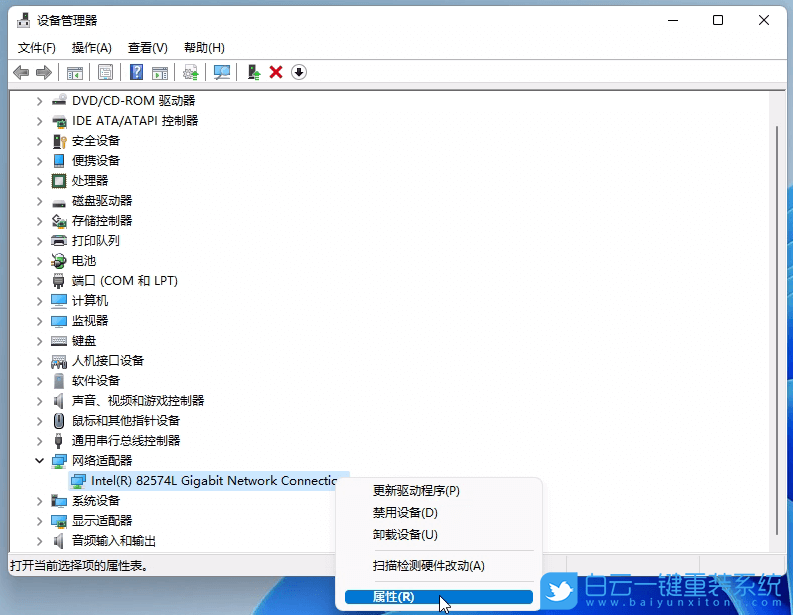Click status bar text 打开当前选择项的属性表。
Image resolution: width=793 pixels, height=615 pixels.
coord(79,565)
